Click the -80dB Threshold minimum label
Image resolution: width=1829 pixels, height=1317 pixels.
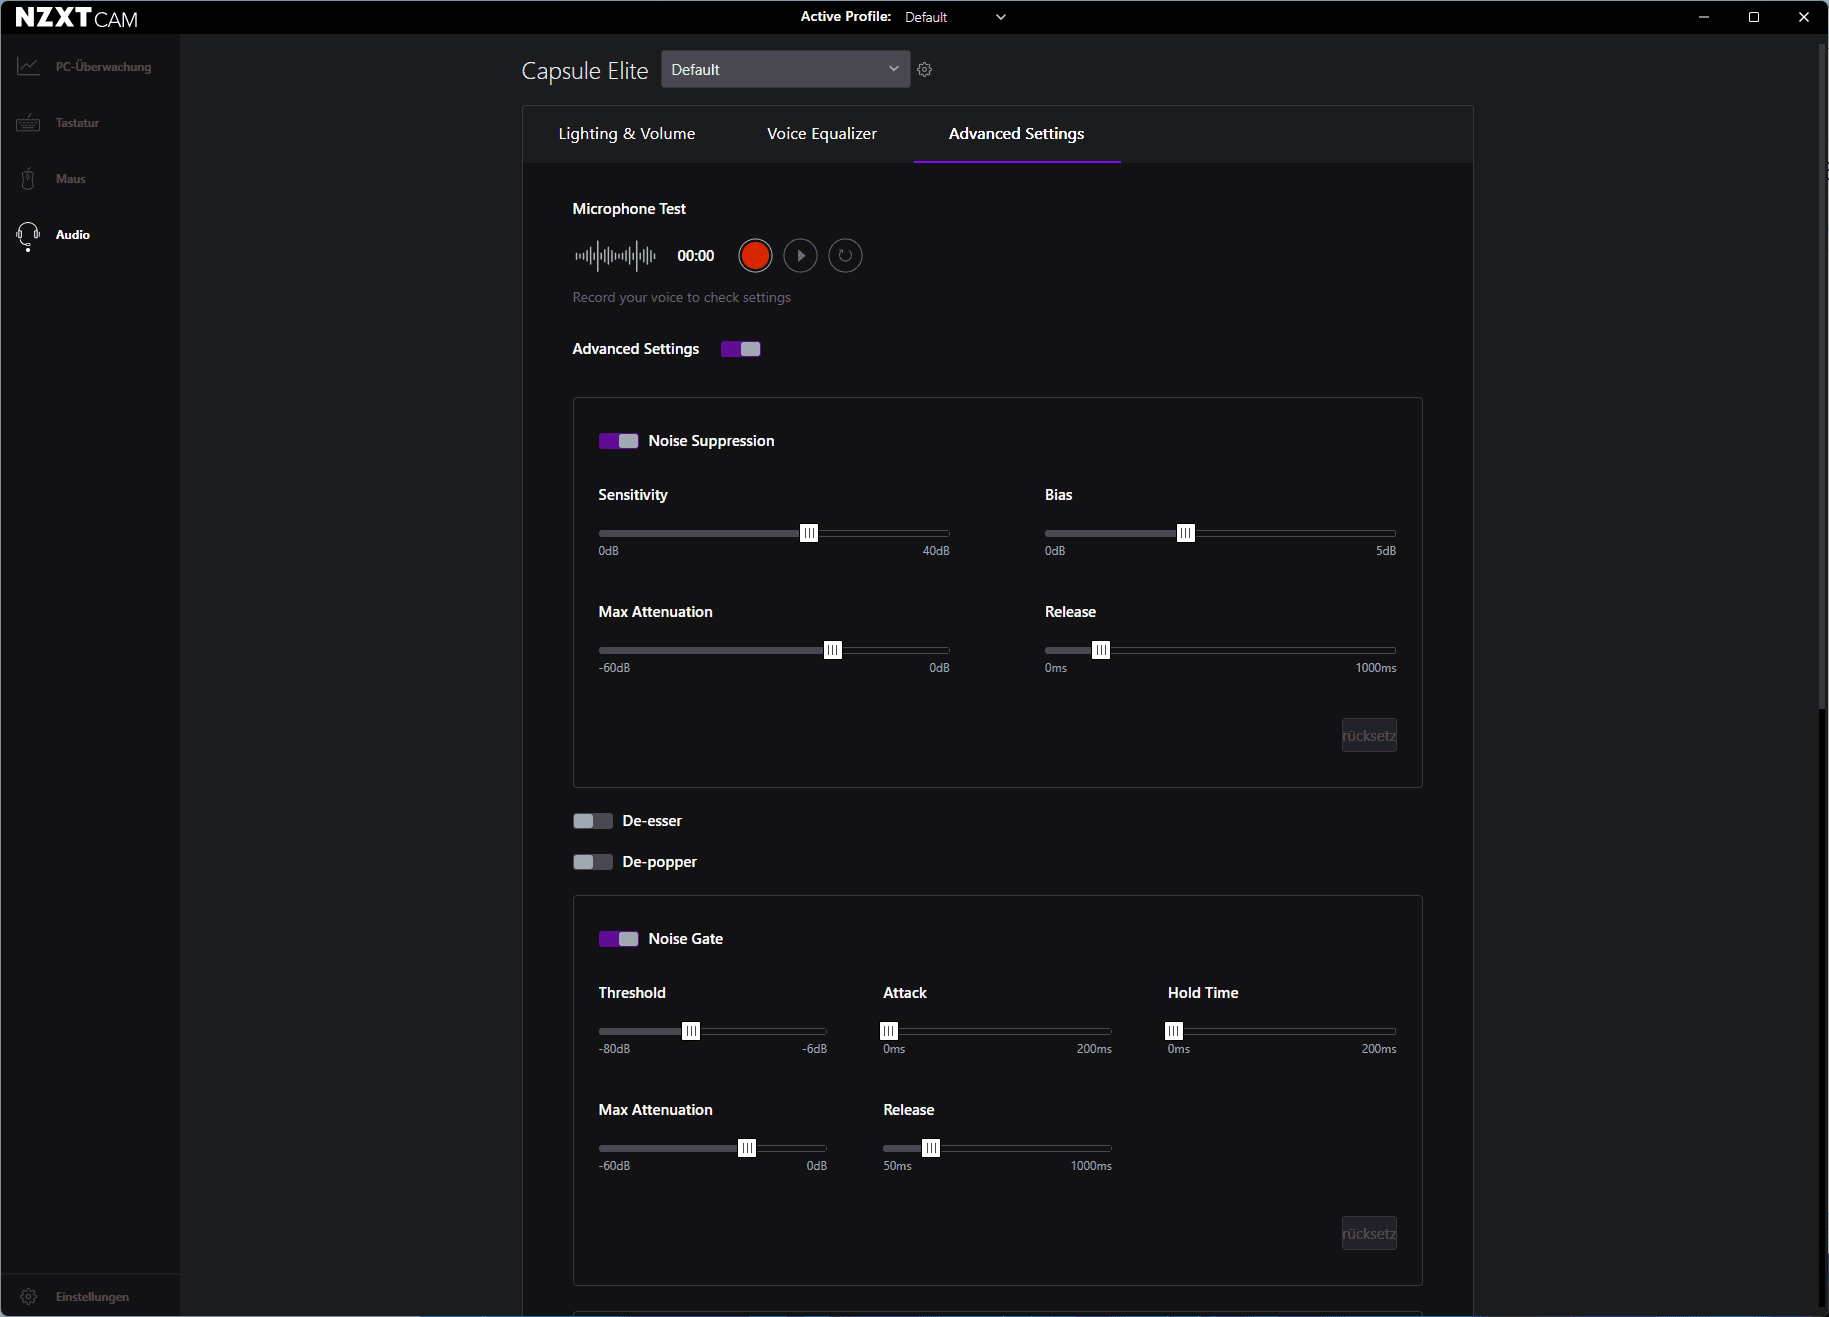(x=614, y=1049)
